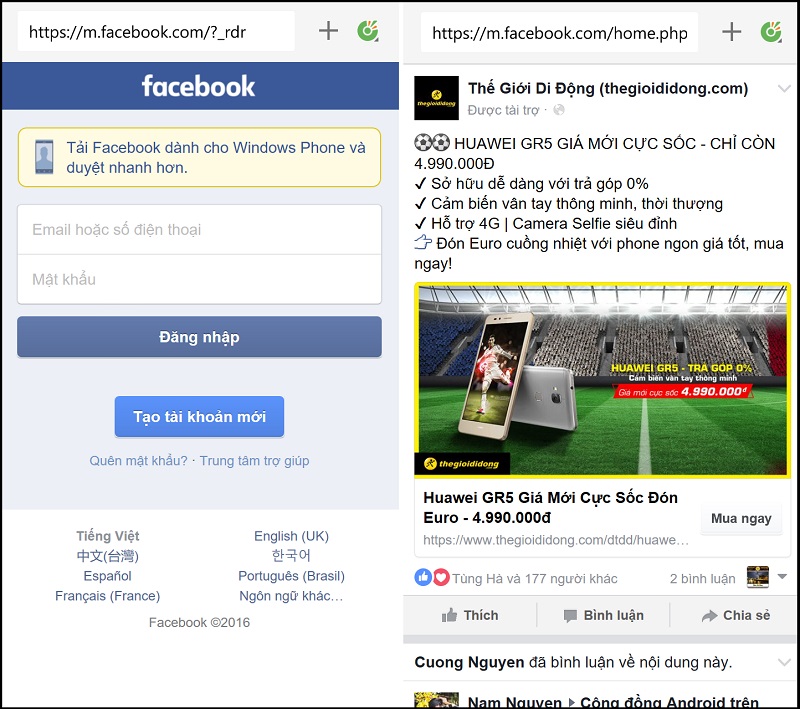Image resolution: width=800 pixels, height=709 pixels.
Task: Open new tab plus icon in left browser
Action: 329,31
